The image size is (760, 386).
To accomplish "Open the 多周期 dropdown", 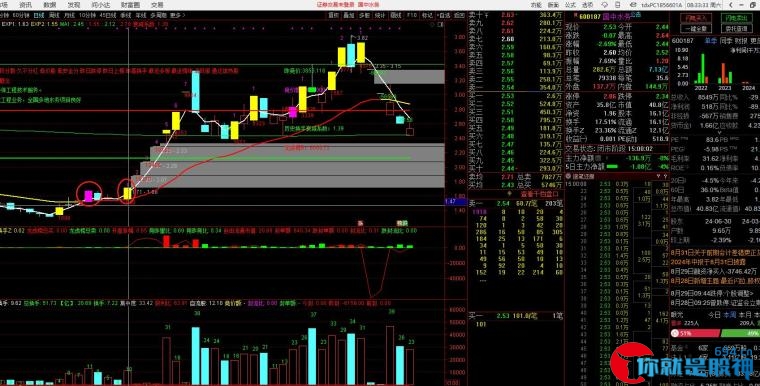I will coord(157,15).
